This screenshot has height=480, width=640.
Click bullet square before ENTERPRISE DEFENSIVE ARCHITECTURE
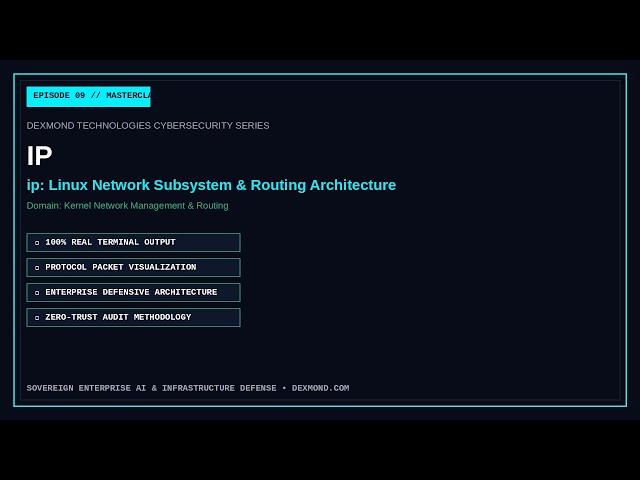pos(37,293)
